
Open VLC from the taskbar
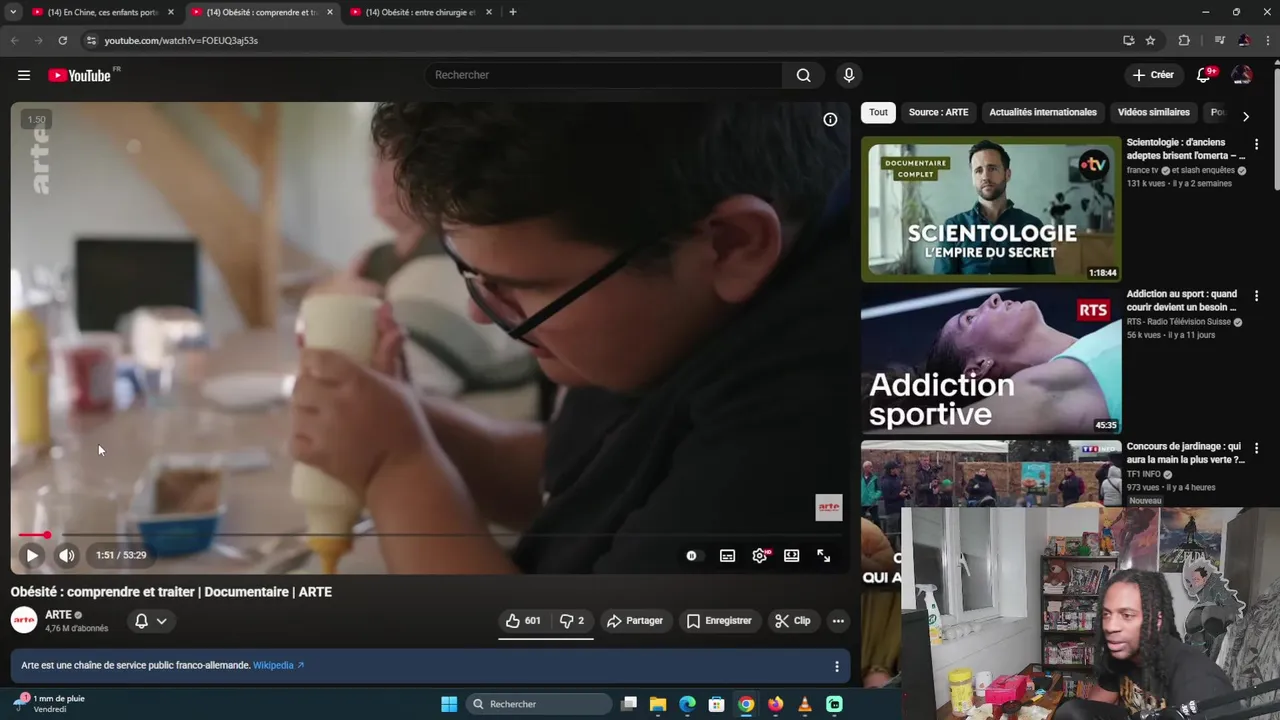point(805,704)
